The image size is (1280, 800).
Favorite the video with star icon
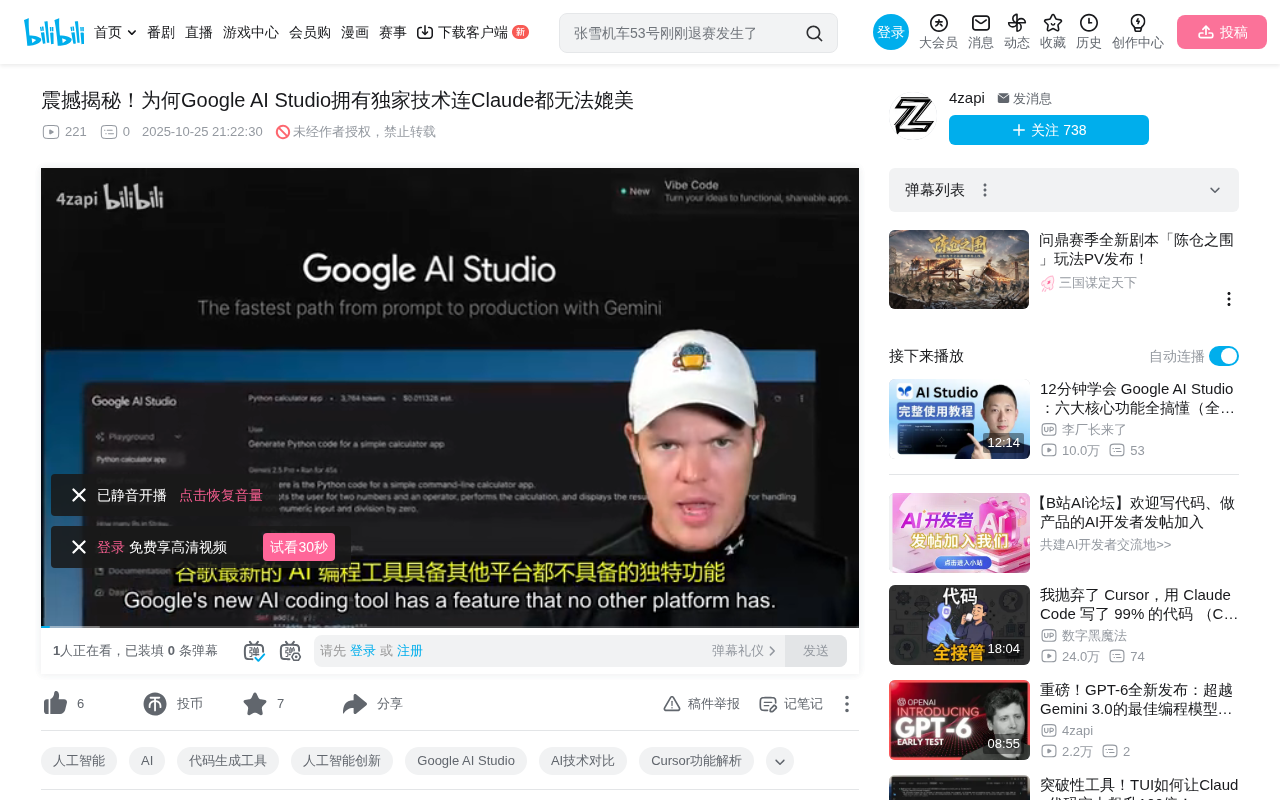(255, 704)
